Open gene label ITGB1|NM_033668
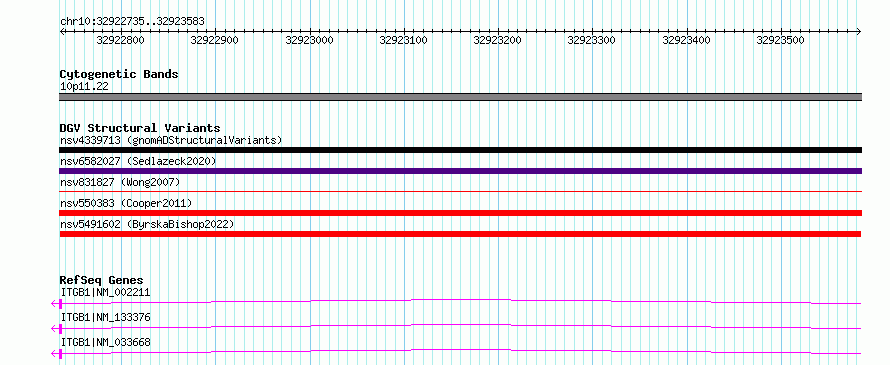Image resolution: width=890 pixels, height=365 pixels. coord(106,342)
